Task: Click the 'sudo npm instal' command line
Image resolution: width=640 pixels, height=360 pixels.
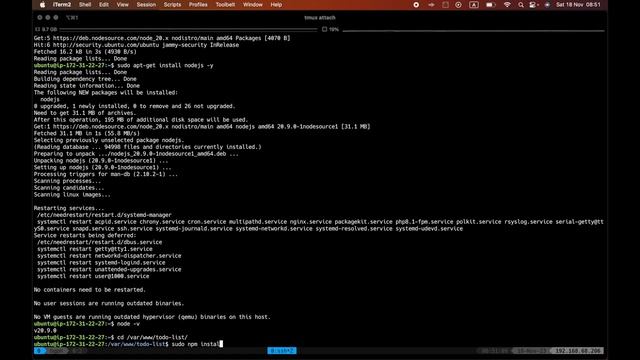Action: pyautogui.click(x=196, y=344)
